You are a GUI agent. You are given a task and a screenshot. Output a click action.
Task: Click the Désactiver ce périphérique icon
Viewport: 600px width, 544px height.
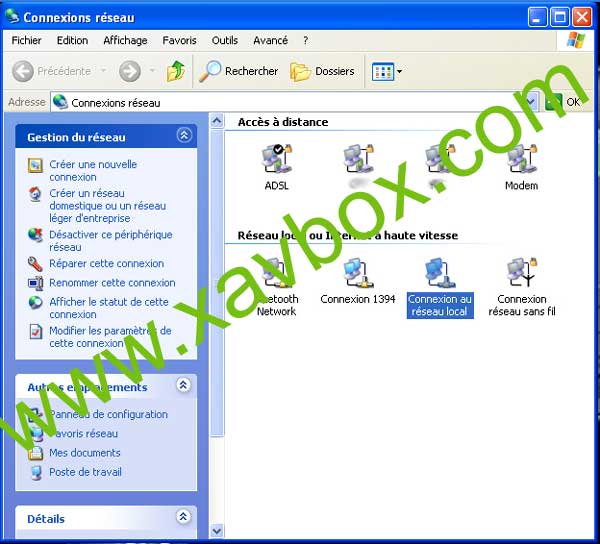35,235
